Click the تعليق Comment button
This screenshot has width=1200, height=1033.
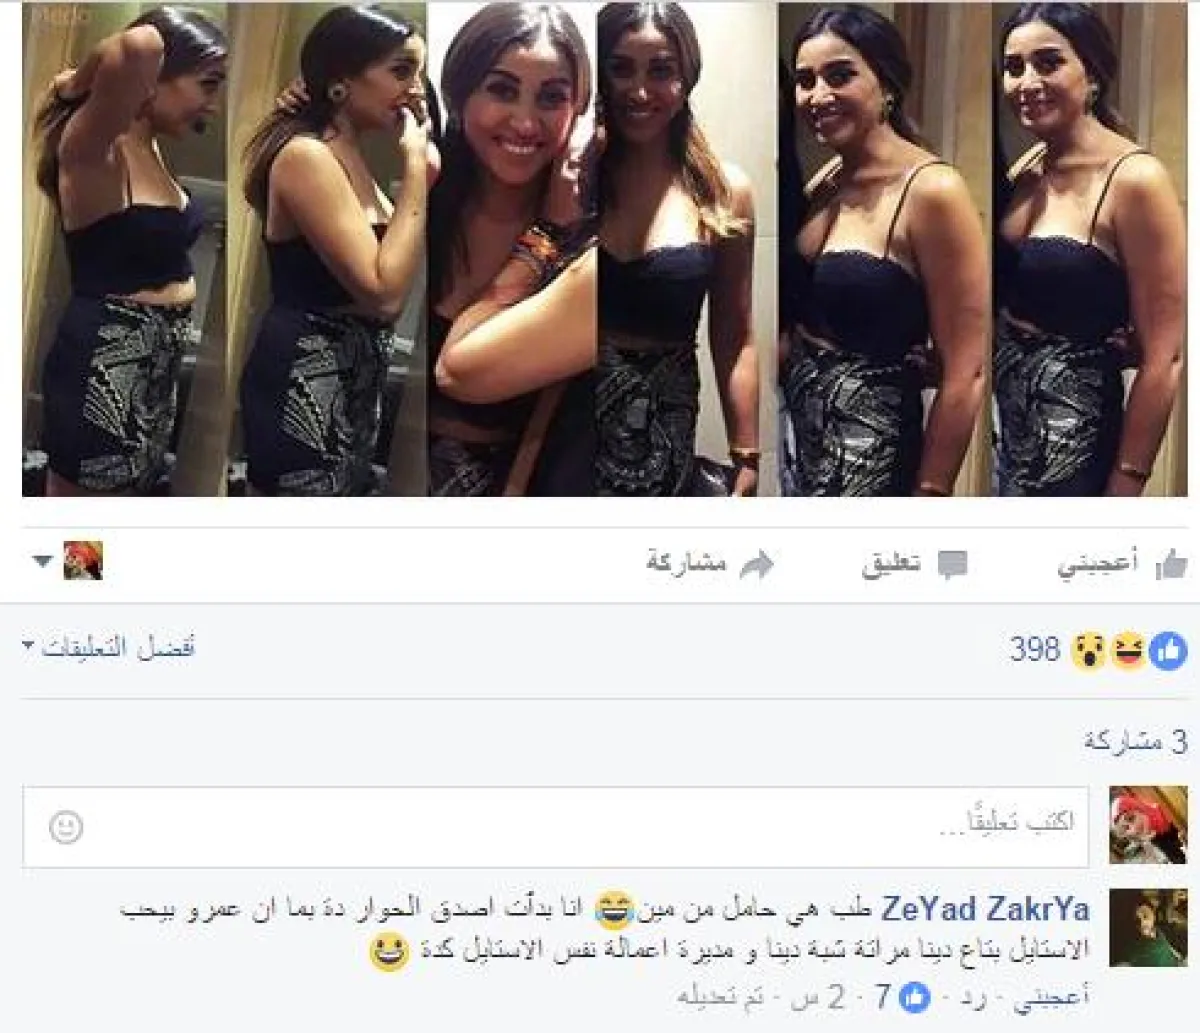point(914,565)
